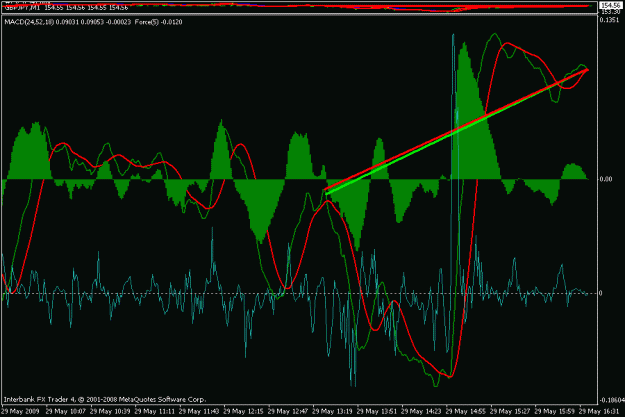Click the 29 May 11:11 time axis label
Viewport: 625px width, 417px height.
point(155,411)
